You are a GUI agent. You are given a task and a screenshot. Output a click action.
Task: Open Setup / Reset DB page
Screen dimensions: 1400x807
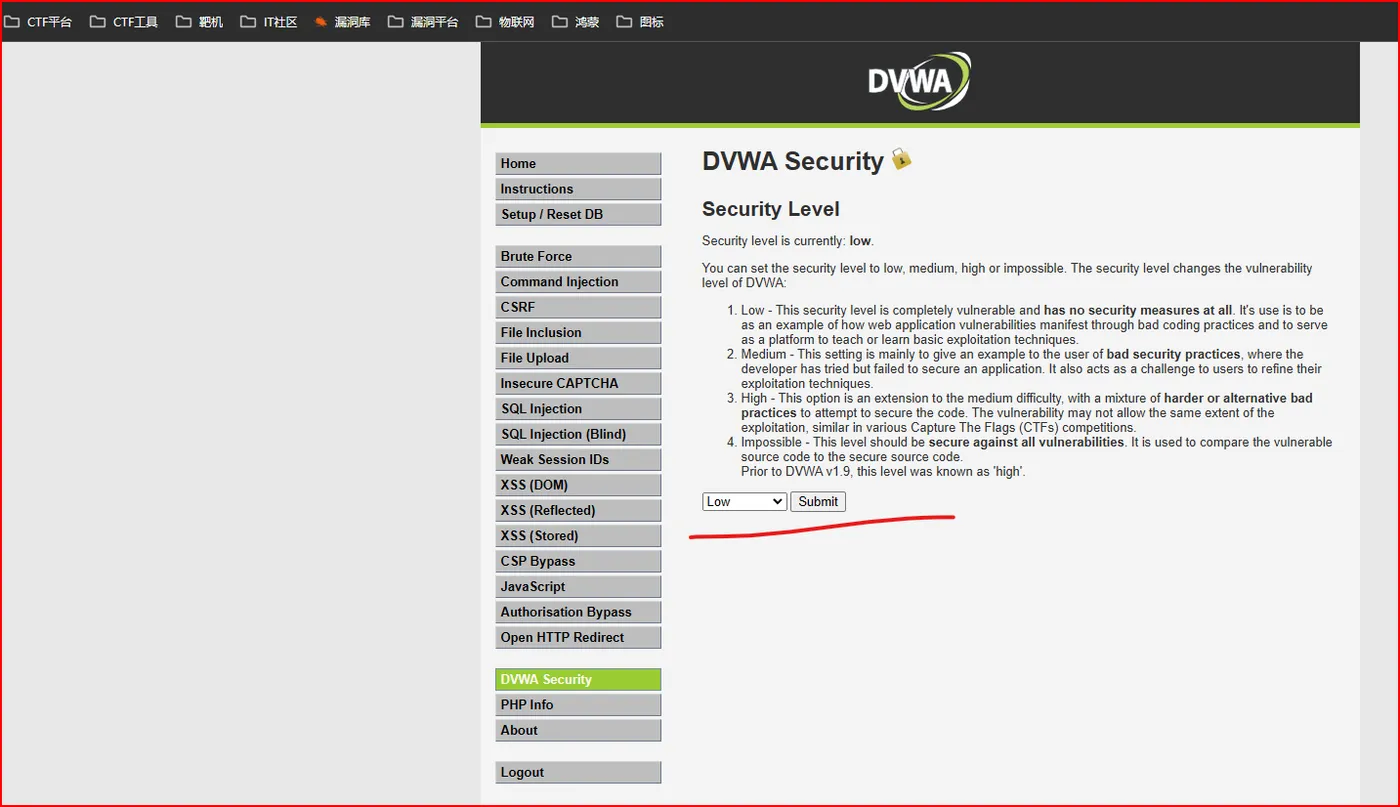click(578, 215)
